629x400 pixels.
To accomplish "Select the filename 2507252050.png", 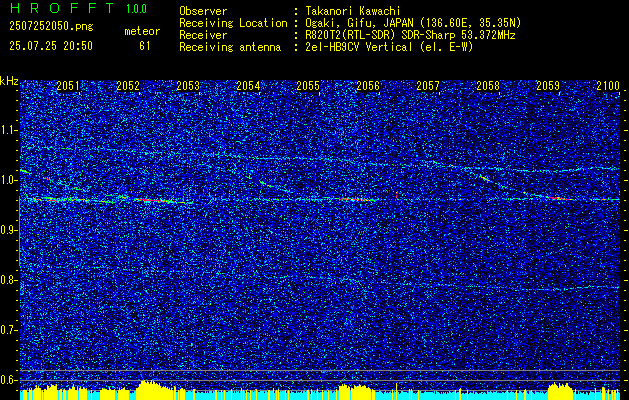I will [51, 26].
